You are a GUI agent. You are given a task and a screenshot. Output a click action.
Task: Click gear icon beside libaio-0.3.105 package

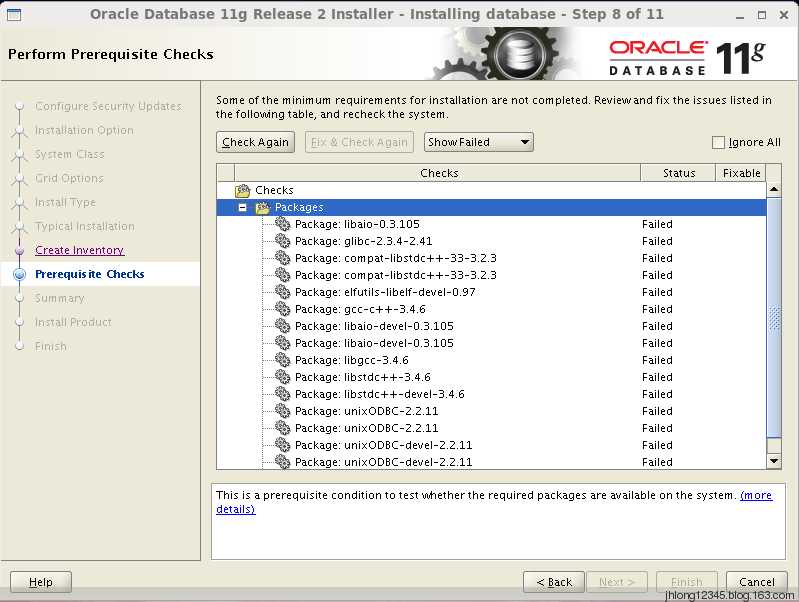point(282,224)
